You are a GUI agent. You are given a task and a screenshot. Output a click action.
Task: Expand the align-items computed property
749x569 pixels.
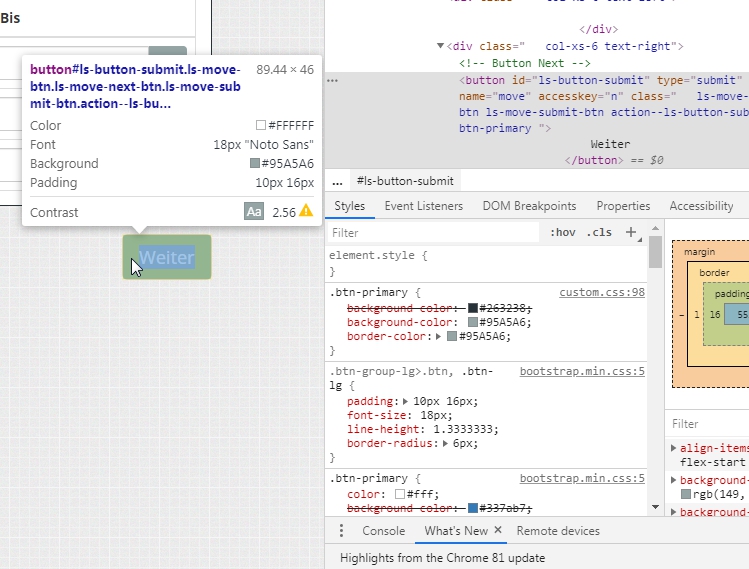674,449
